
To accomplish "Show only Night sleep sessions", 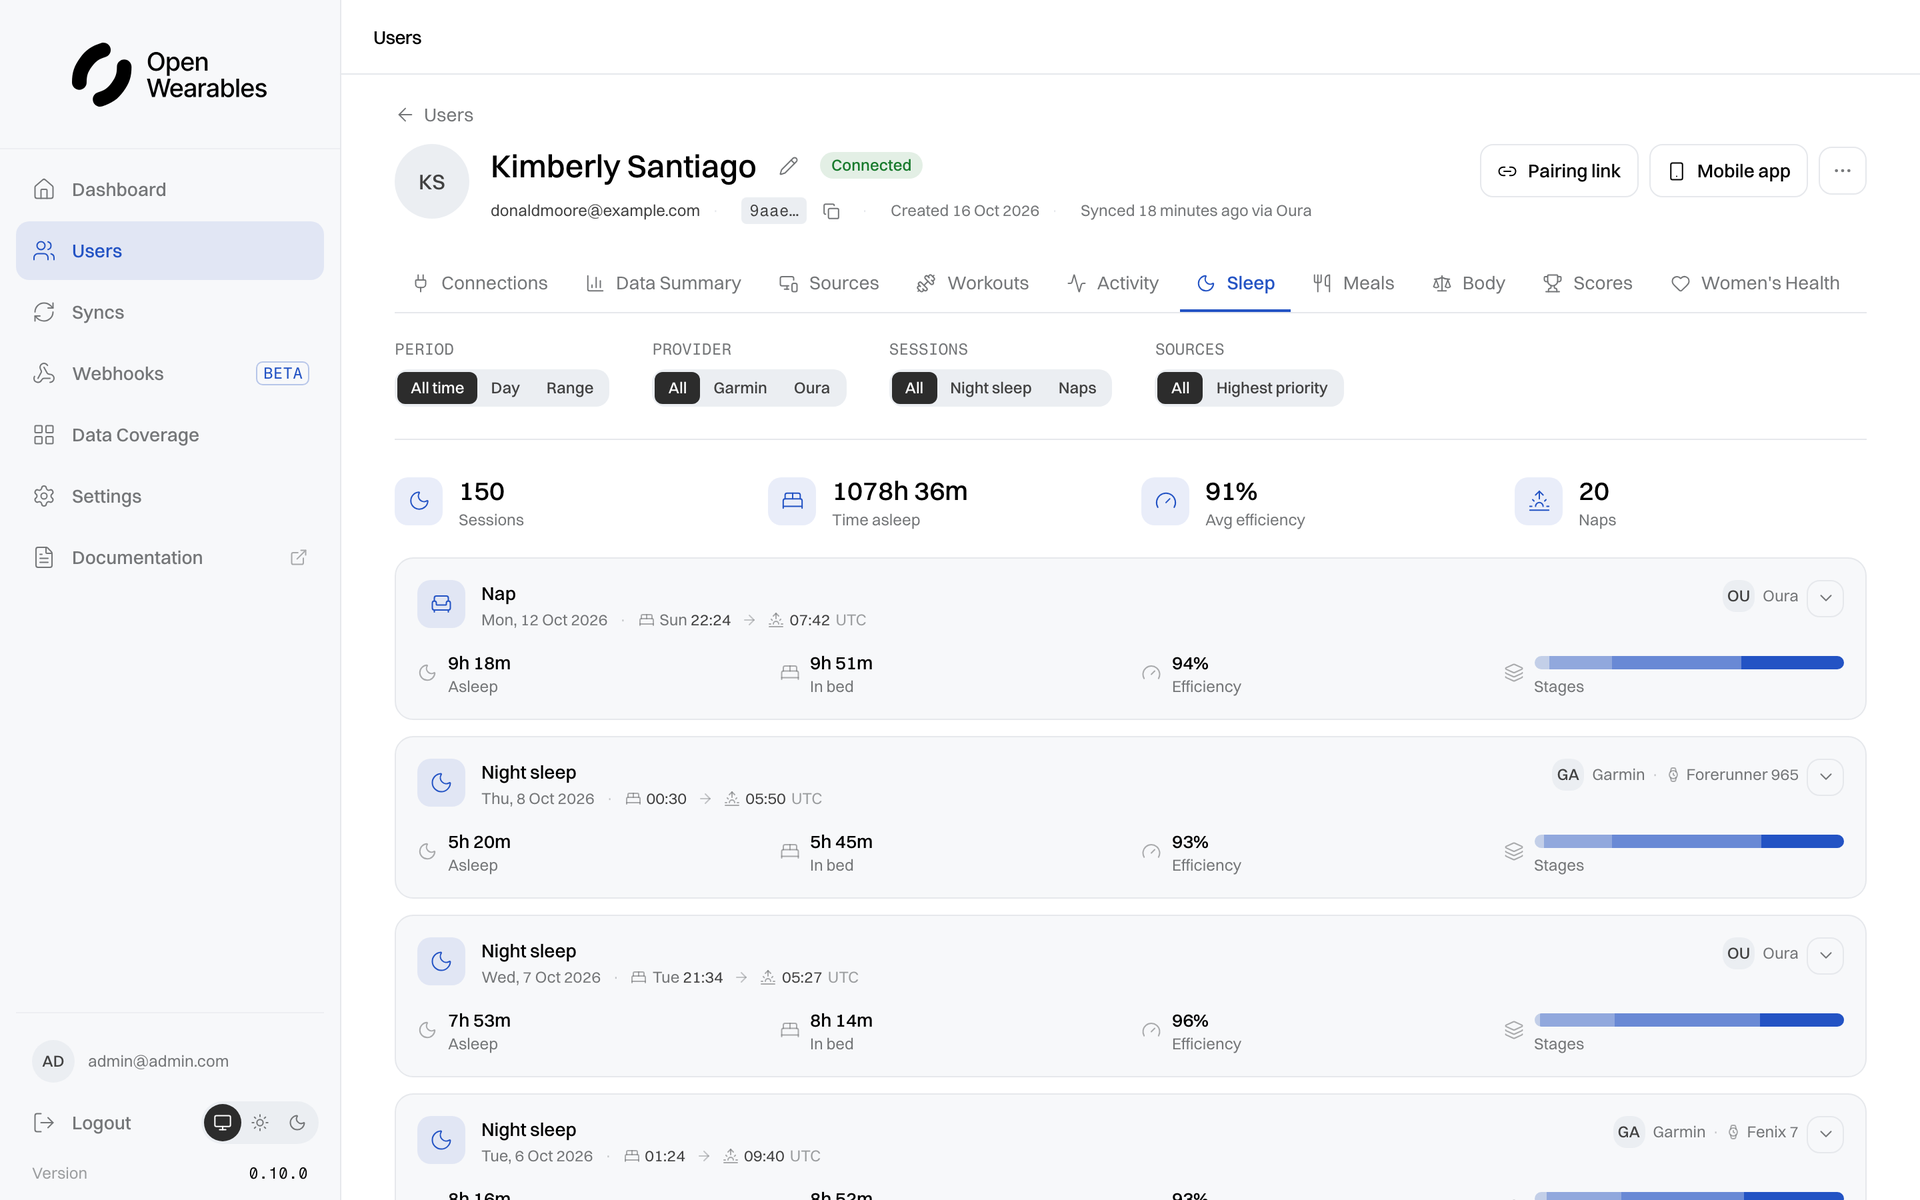I will click(x=991, y=388).
